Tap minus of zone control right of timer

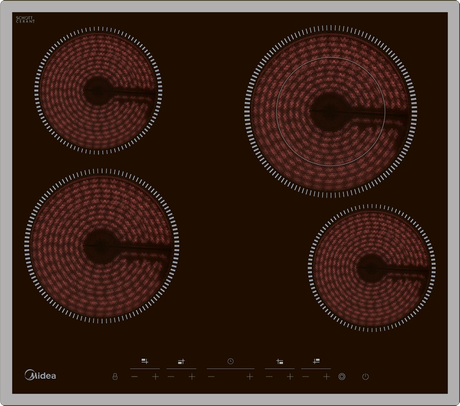(x=269, y=377)
